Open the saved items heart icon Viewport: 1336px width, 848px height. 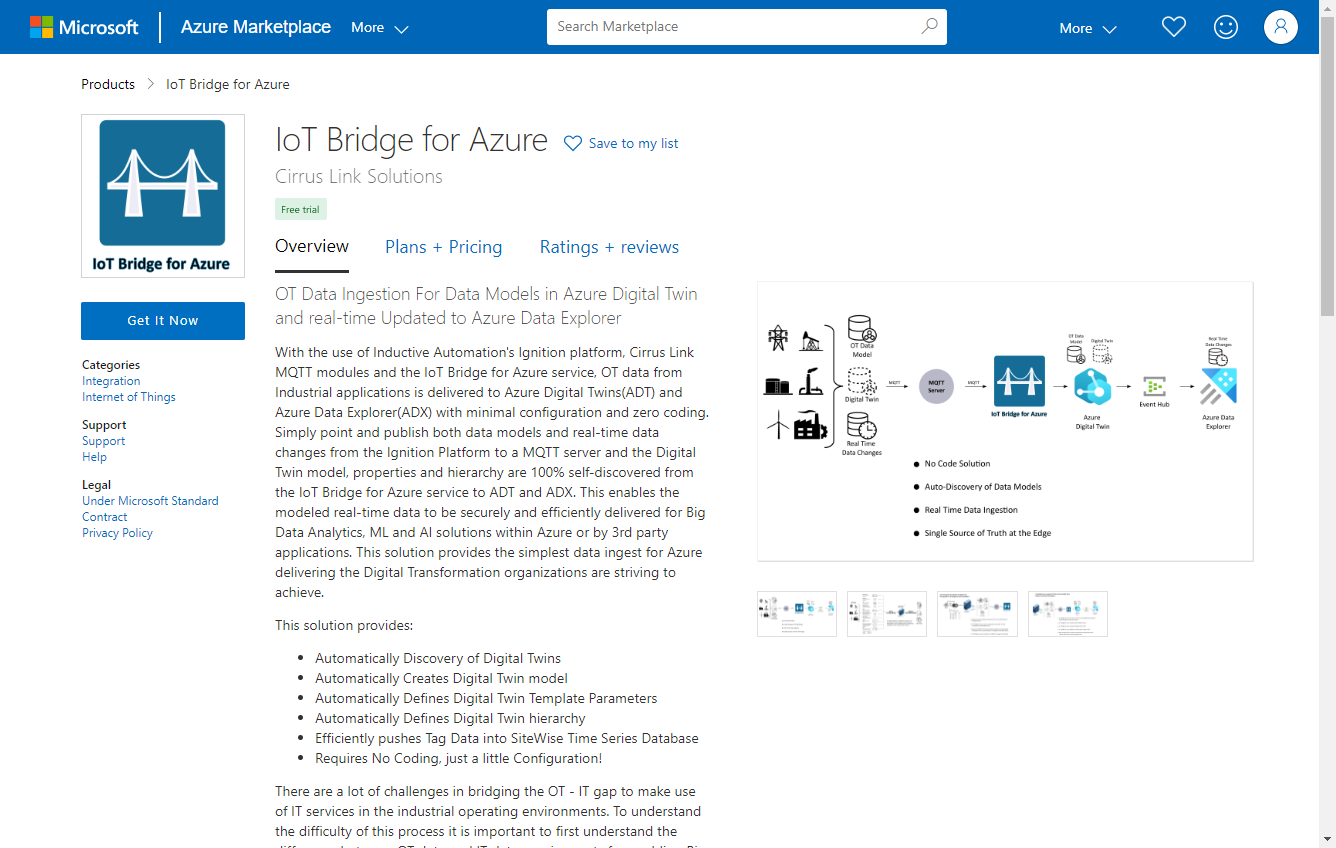point(1173,27)
